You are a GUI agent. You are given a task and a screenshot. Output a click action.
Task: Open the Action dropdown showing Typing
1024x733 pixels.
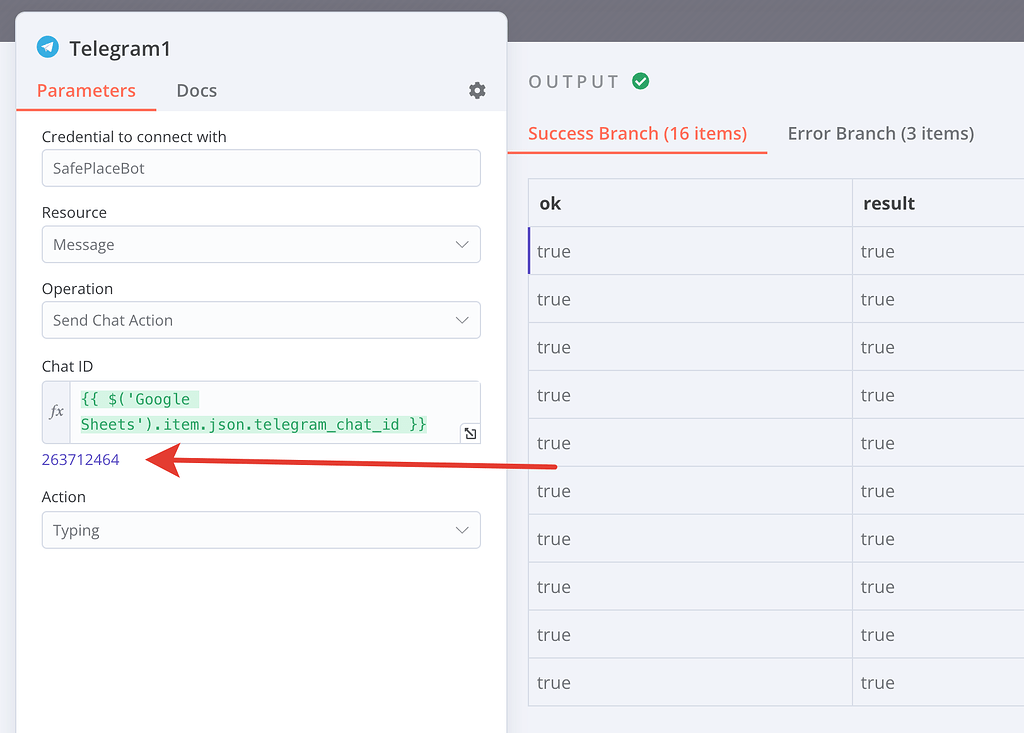[261, 530]
